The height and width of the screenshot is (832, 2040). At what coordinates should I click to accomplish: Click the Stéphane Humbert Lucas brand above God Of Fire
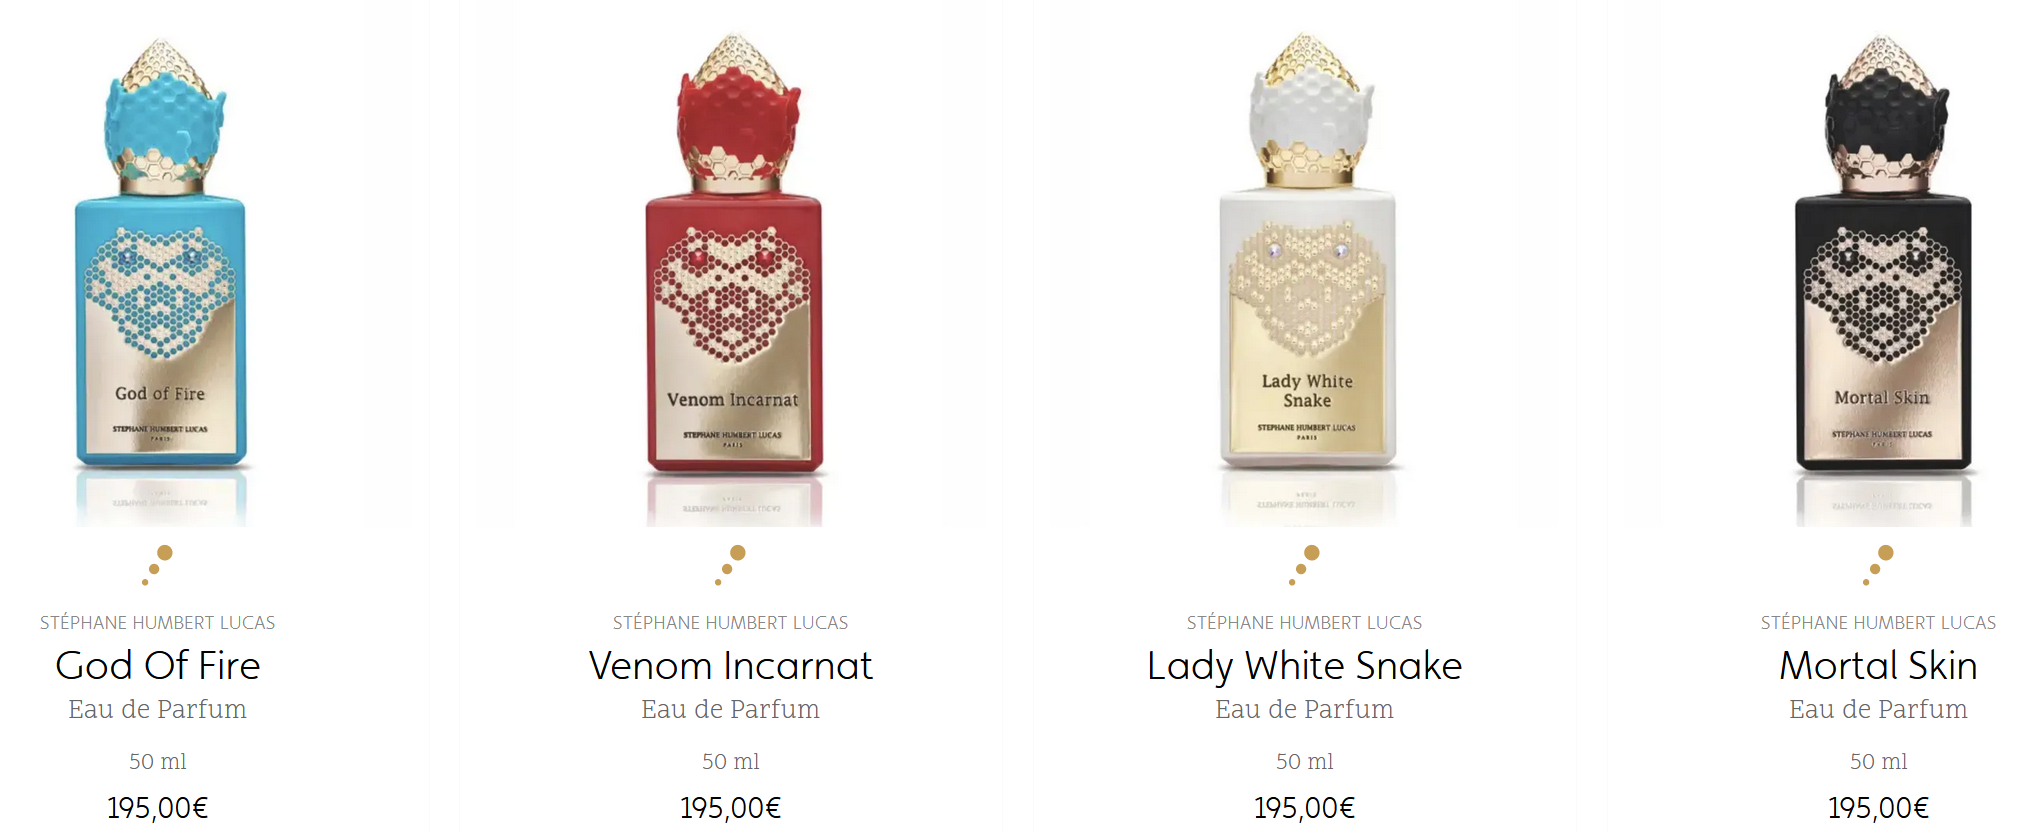(158, 623)
